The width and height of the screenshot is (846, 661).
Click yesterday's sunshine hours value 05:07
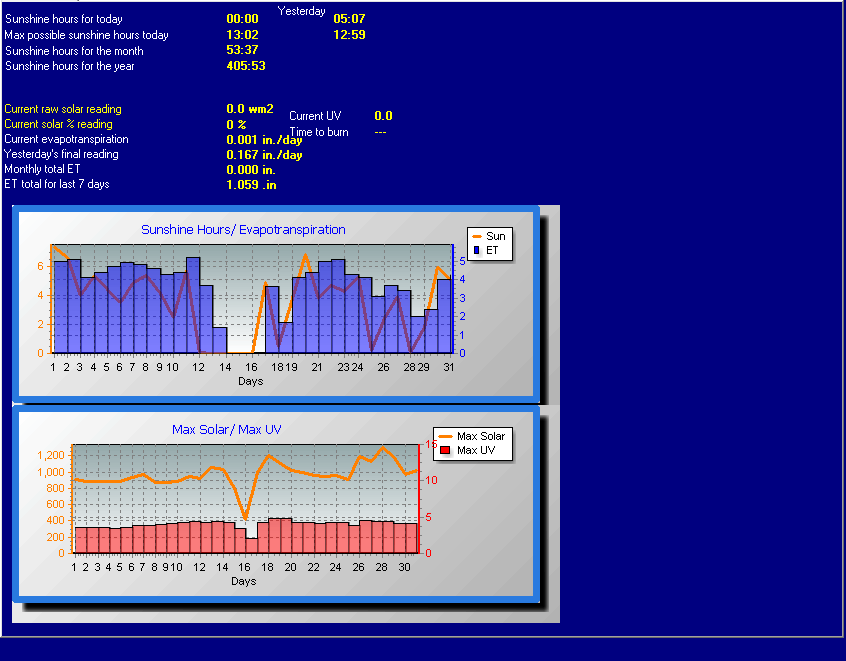click(x=349, y=19)
